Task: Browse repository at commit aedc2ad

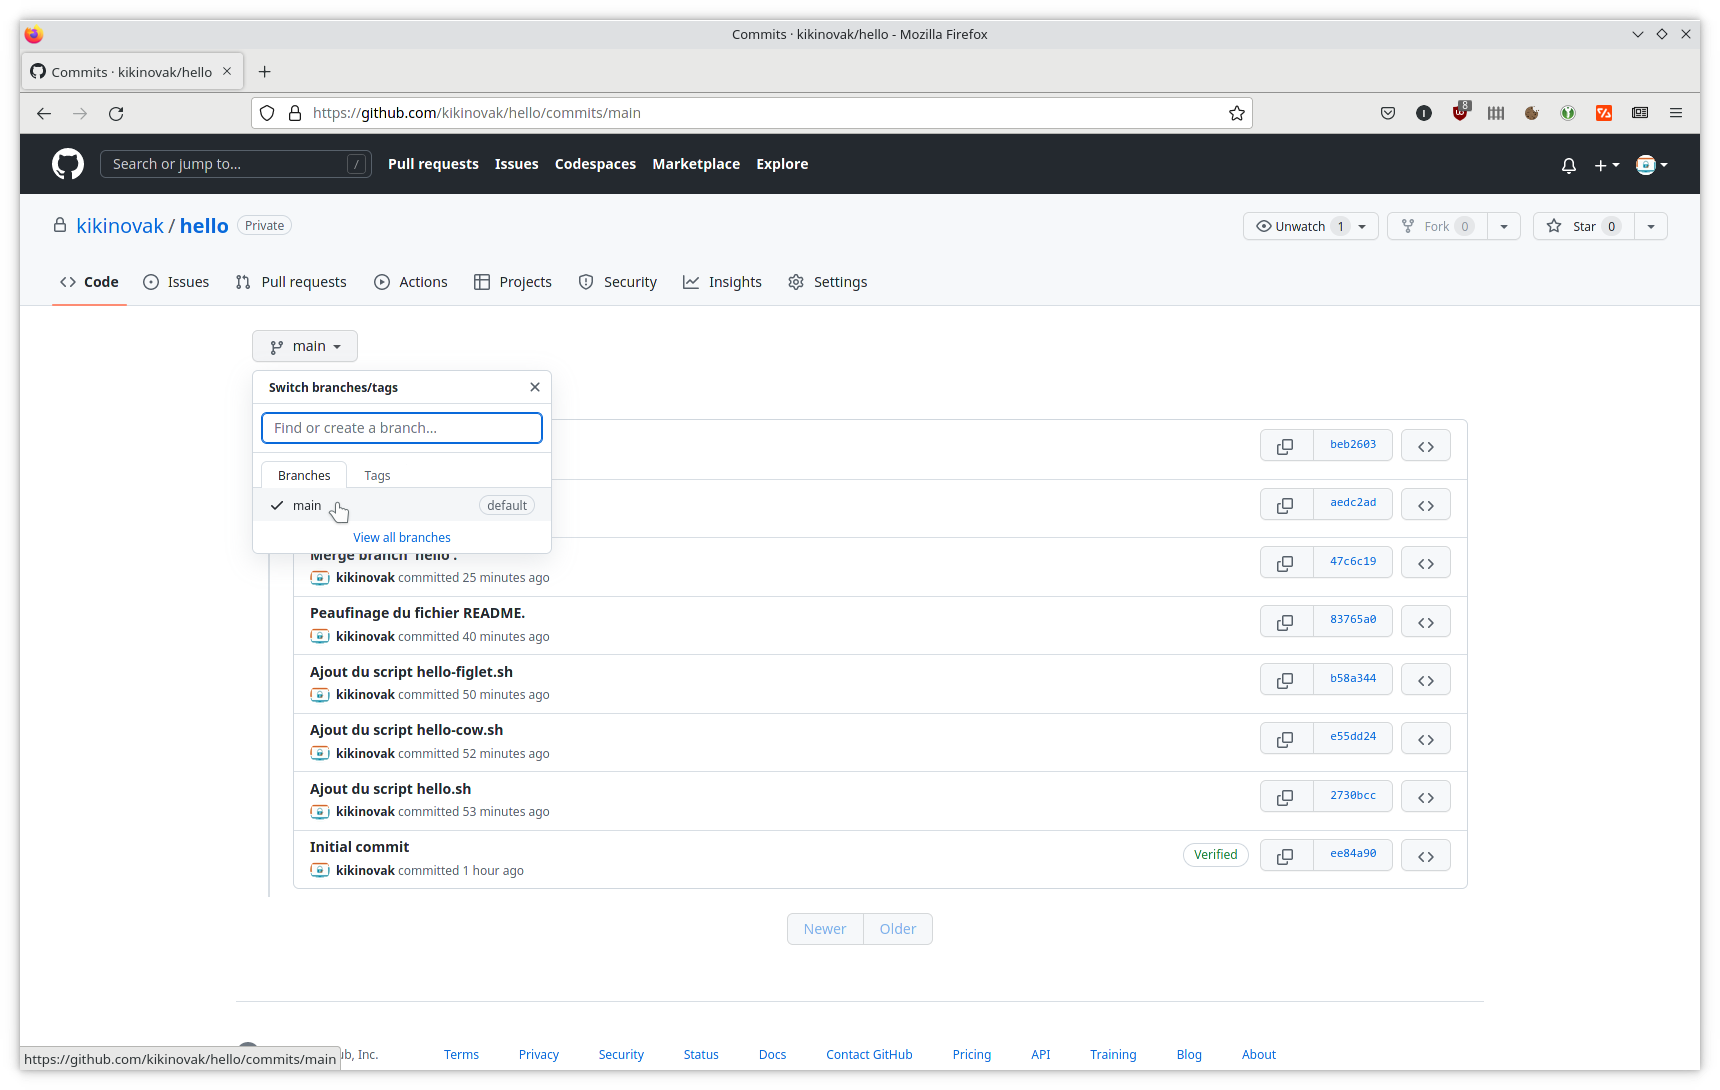Action: [x=1426, y=505]
